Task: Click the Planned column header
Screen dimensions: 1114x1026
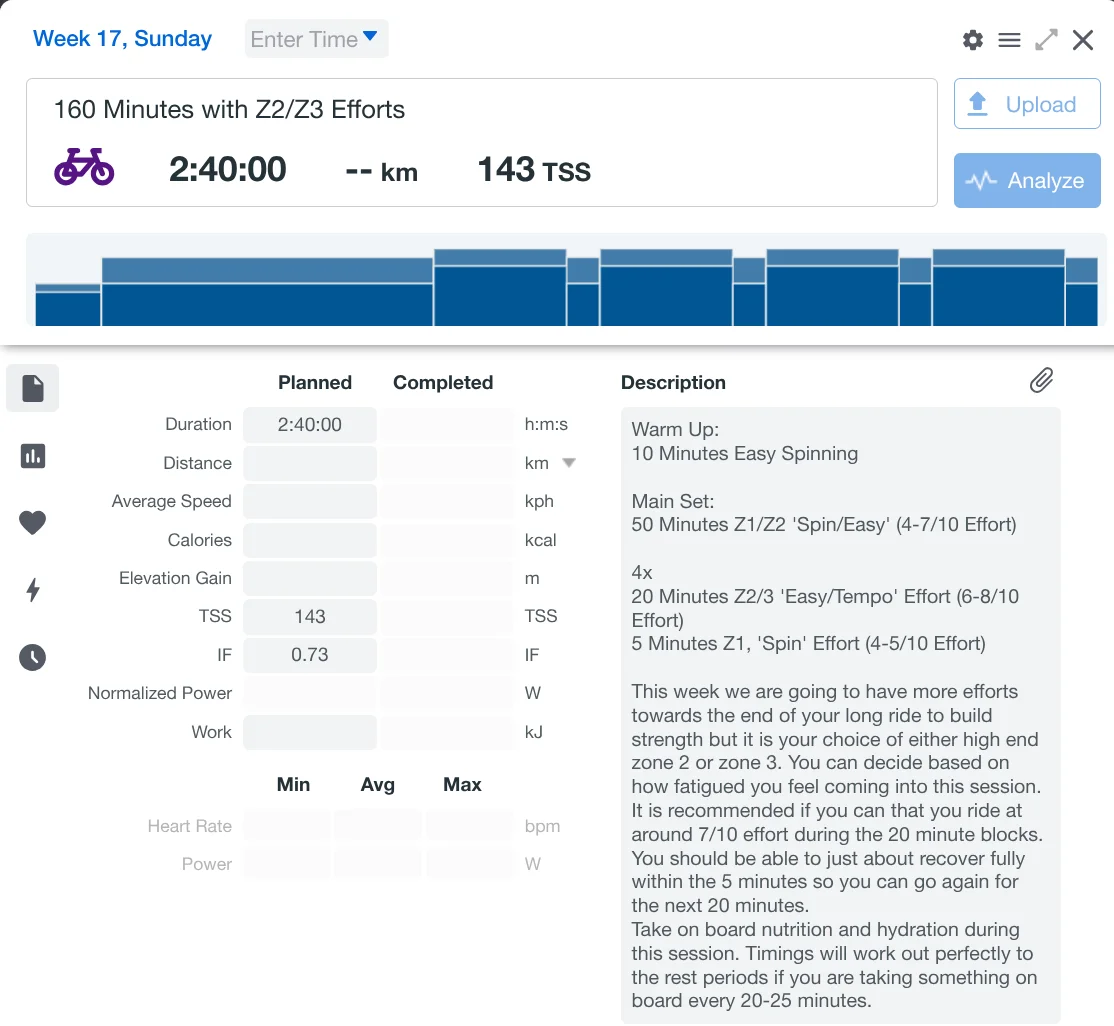Action: tap(315, 382)
